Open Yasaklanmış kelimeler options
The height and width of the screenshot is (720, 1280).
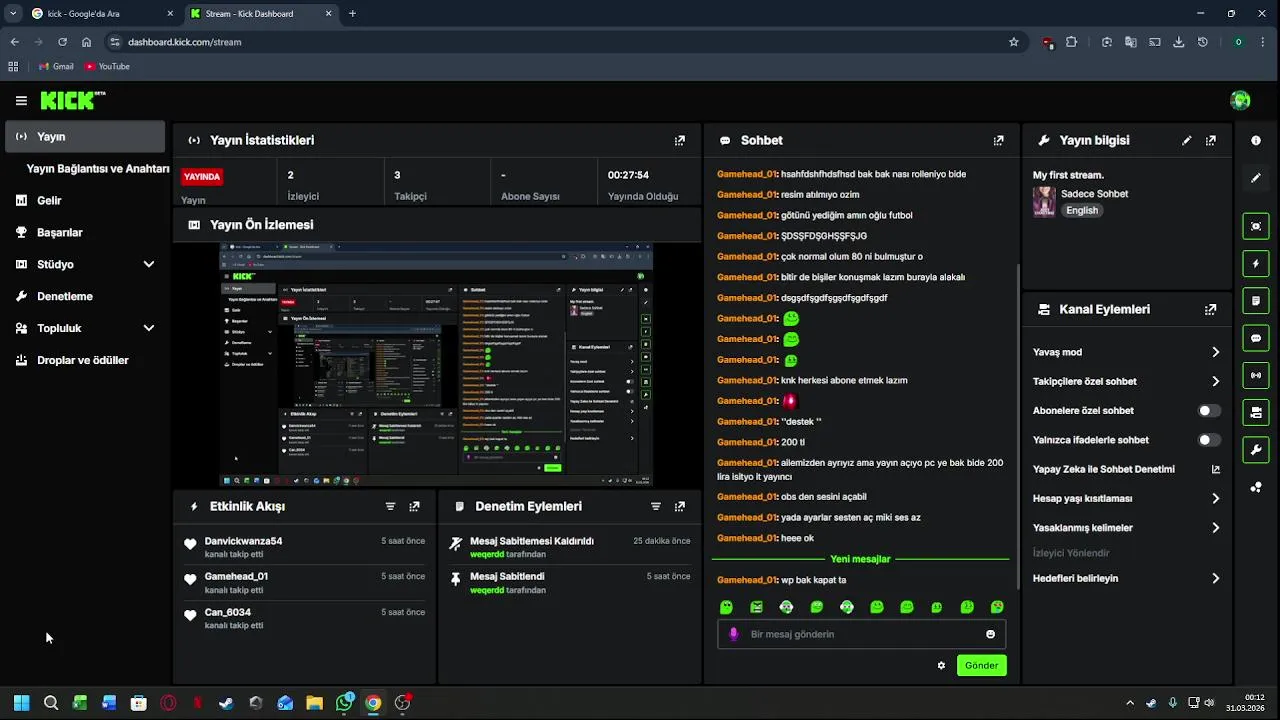1127,528
